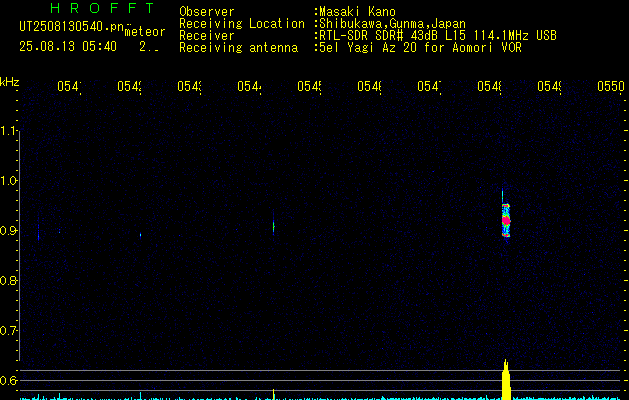The width and height of the screenshot is (629, 400).
Task: Select the RTL-SDR SDR# 114.1MHz USB receiver text
Action: [x=438, y=36]
